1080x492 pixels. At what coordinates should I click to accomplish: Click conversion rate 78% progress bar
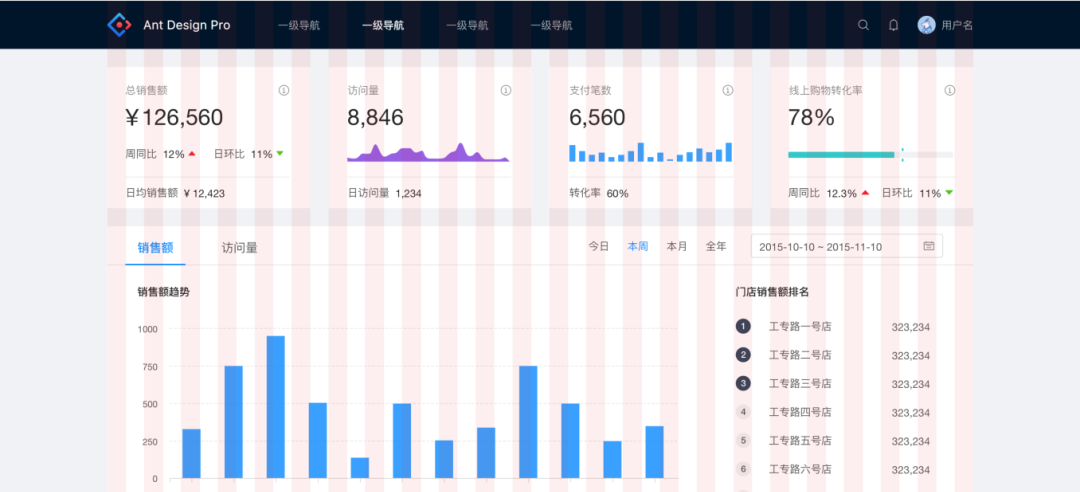(871, 154)
